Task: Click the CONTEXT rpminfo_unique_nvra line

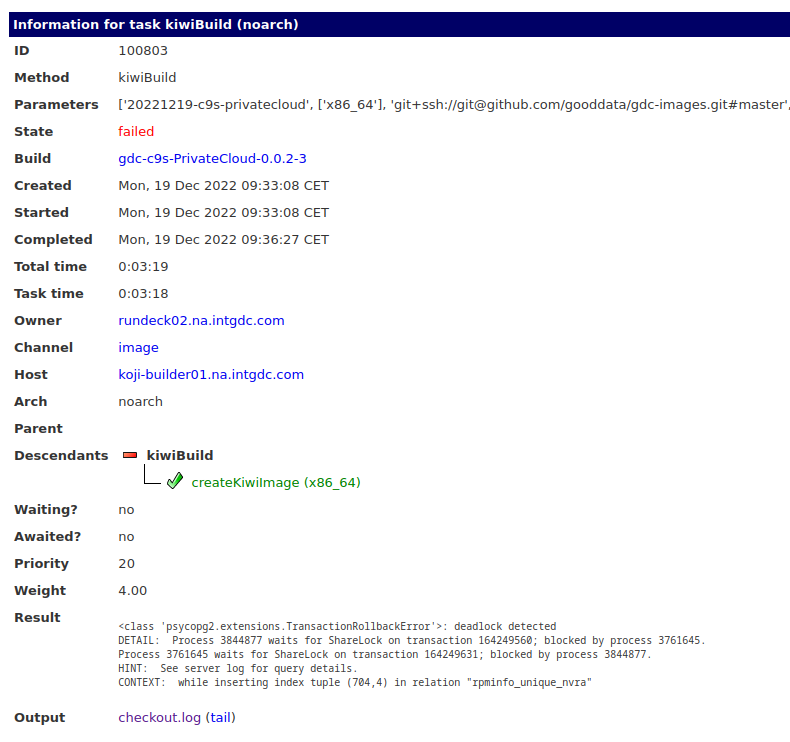Action: (x=355, y=683)
